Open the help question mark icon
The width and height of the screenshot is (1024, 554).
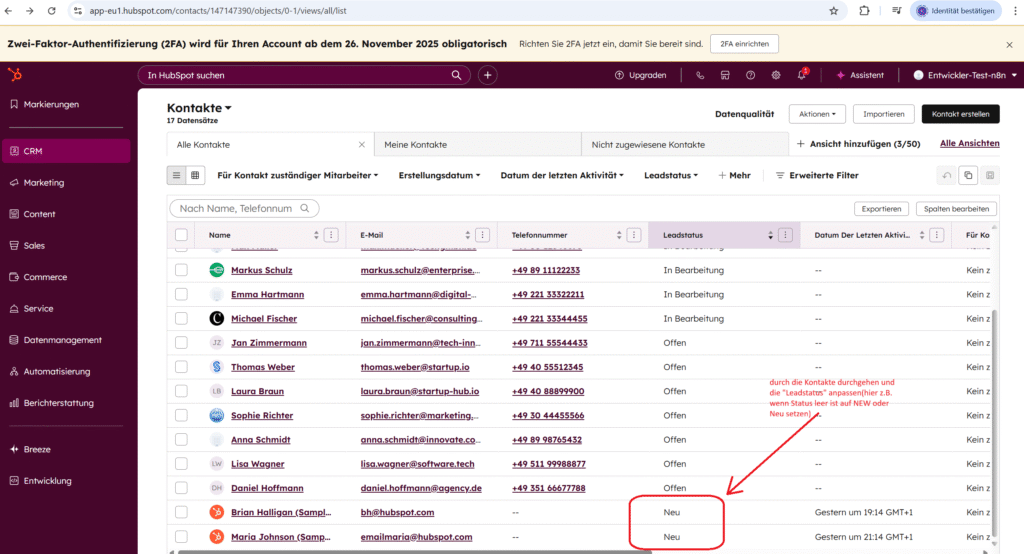(x=750, y=75)
